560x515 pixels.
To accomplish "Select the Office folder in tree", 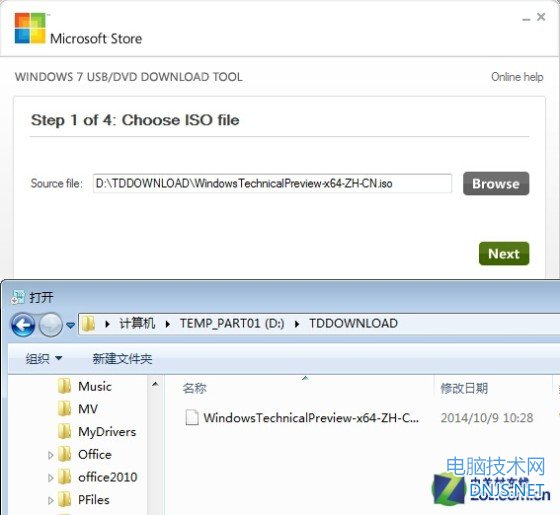I will [95, 454].
